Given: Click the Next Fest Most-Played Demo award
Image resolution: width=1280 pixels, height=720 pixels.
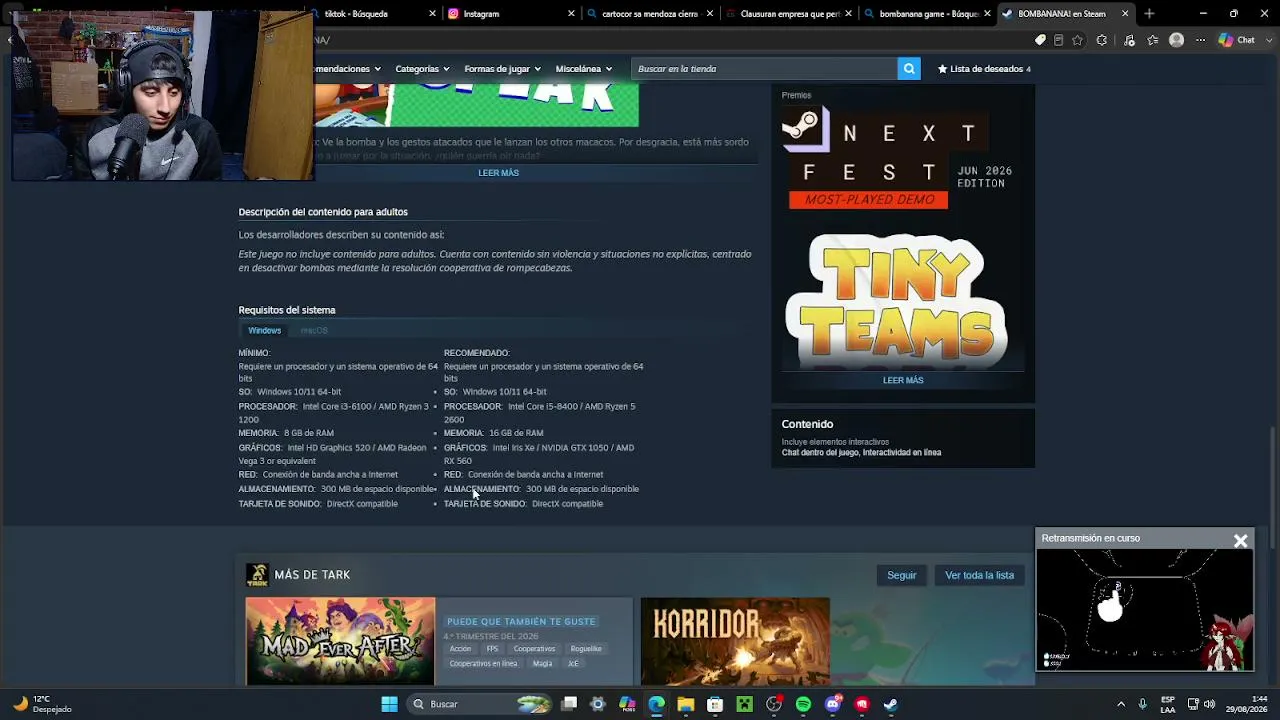Looking at the screenshot, I should (x=898, y=159).
